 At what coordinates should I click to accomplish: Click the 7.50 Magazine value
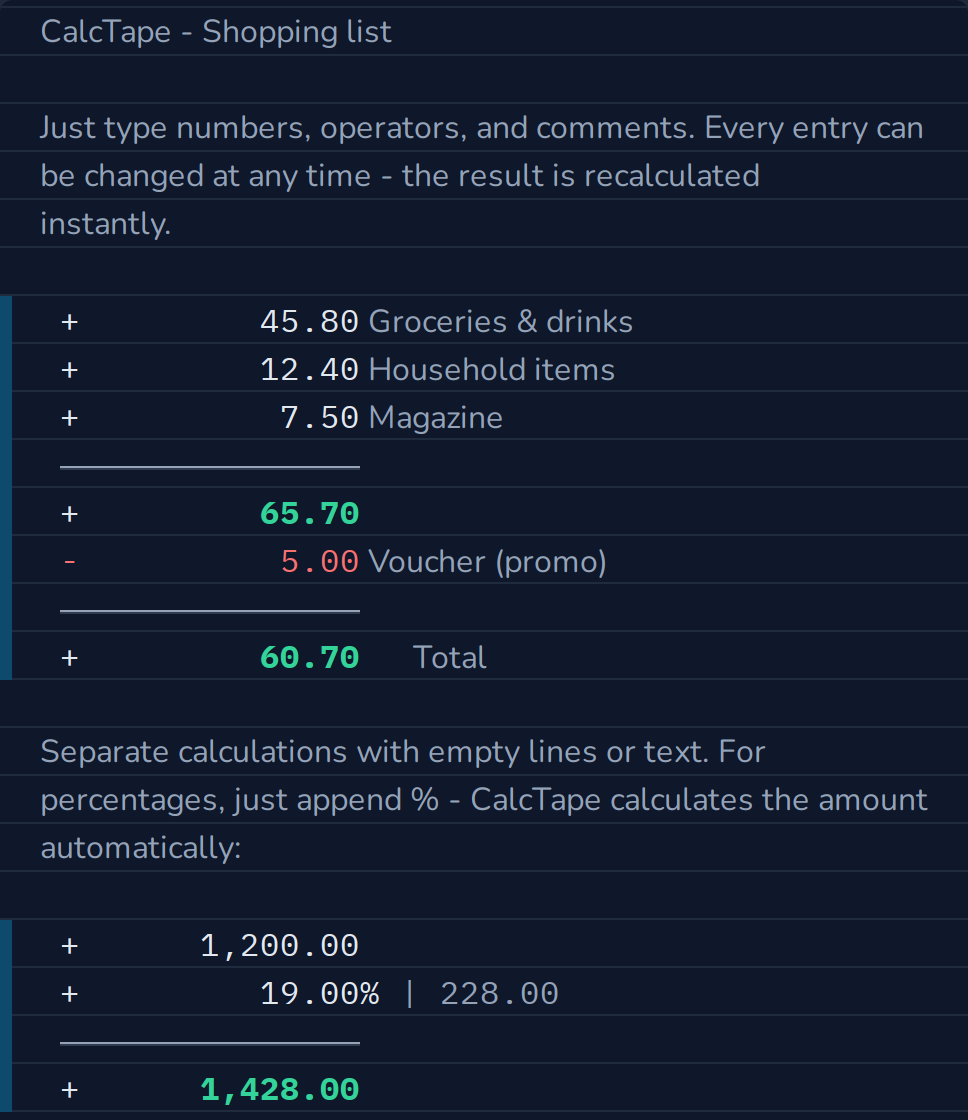coord(319,417)
